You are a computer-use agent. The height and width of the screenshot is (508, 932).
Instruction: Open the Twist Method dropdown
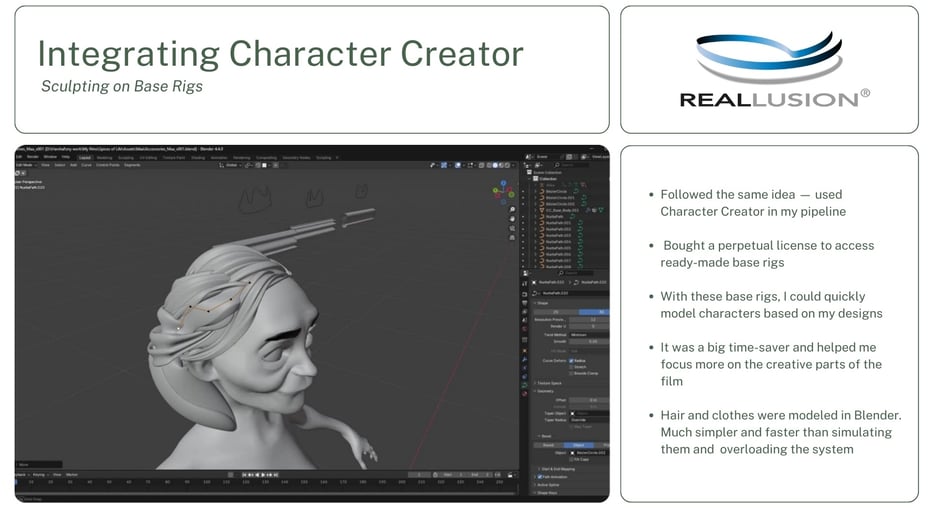[589, 335]
